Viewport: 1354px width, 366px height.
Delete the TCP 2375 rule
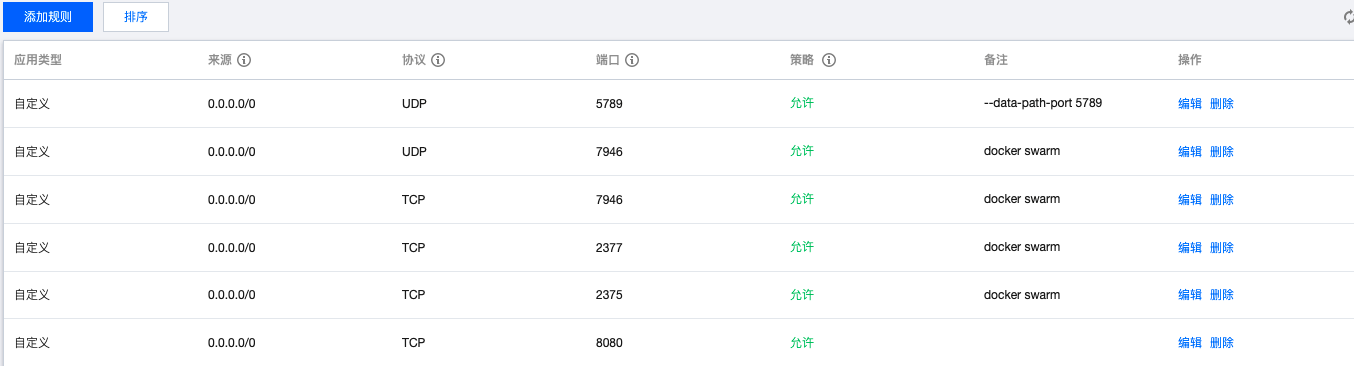[x=1222, y=295]
